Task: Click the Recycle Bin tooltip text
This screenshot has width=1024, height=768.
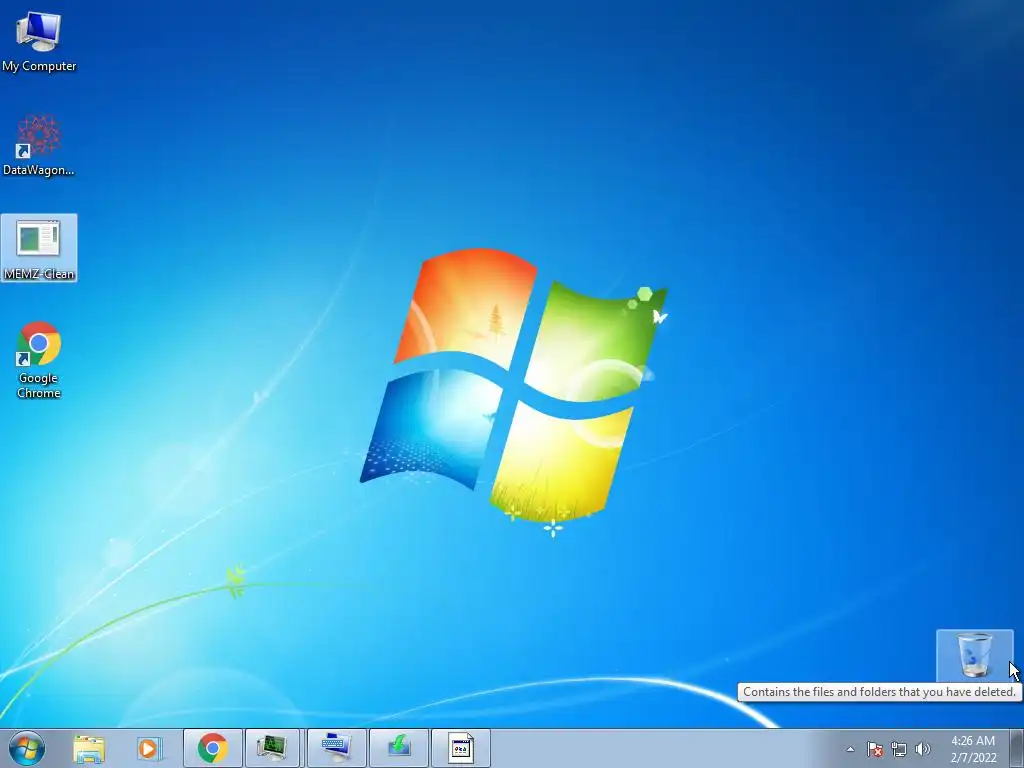Action: tap(879, 692)
